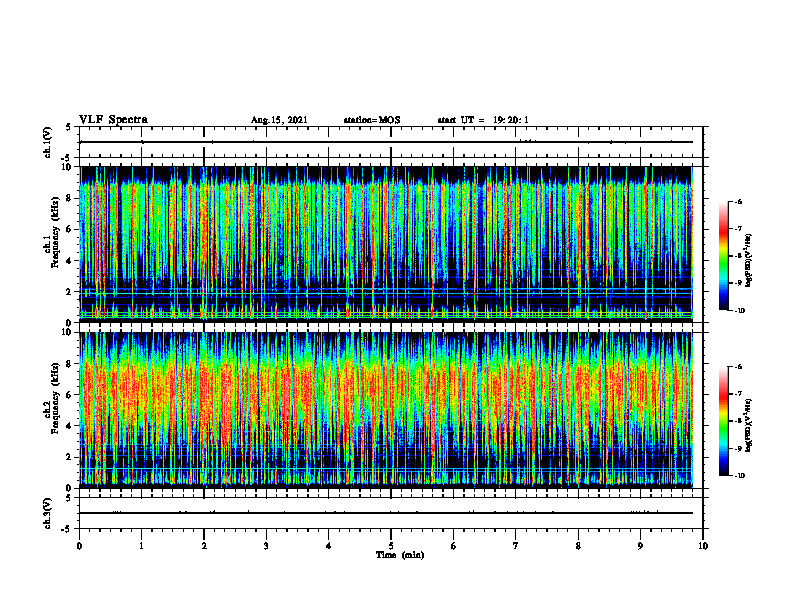
Task: Click the 'Time (min)' axis title
Action: pyautogui.click(x=400, y=555)
